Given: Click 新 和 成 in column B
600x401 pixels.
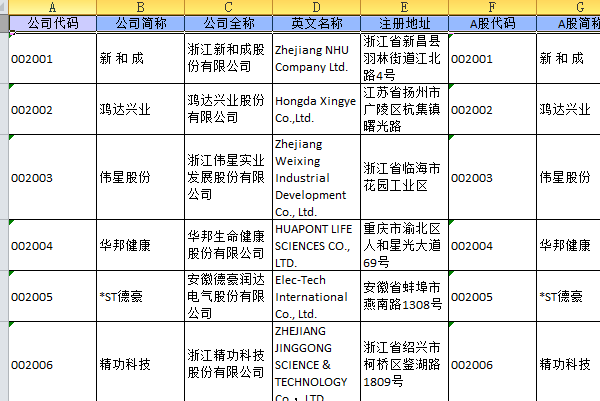Looking at the screenshot, I should coord(140,58).
